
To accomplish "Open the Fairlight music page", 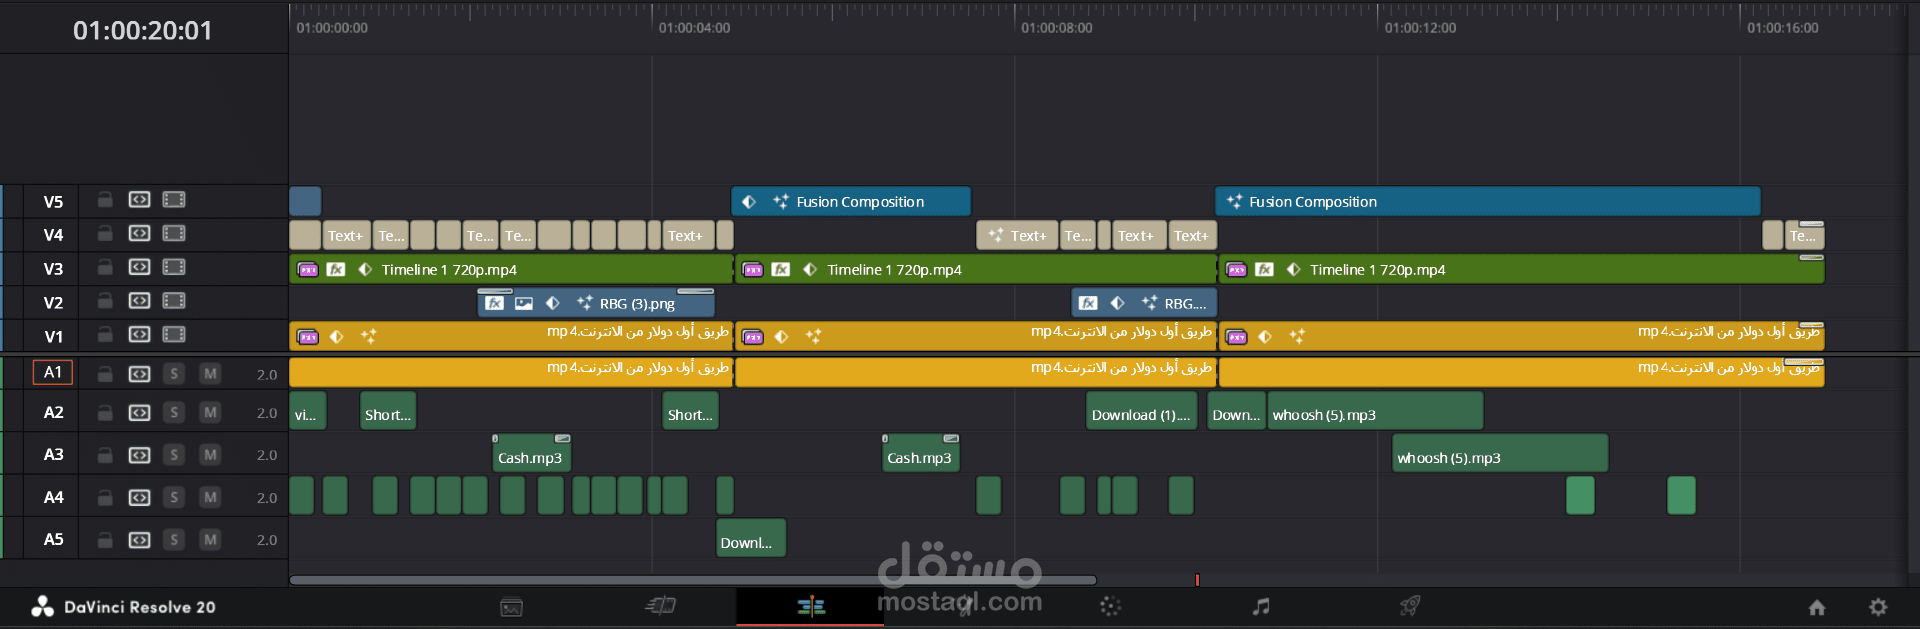I will point(1261,606).
